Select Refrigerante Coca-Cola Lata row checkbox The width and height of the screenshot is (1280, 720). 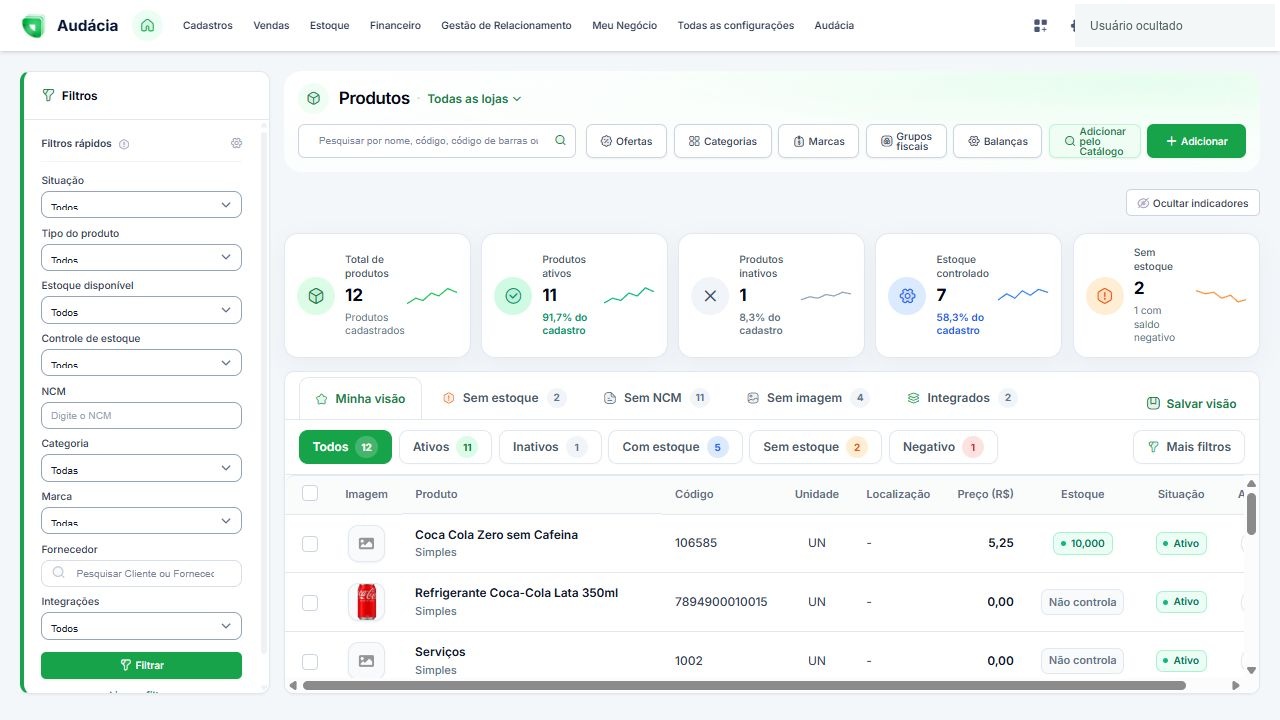click(x=310, y=602)
